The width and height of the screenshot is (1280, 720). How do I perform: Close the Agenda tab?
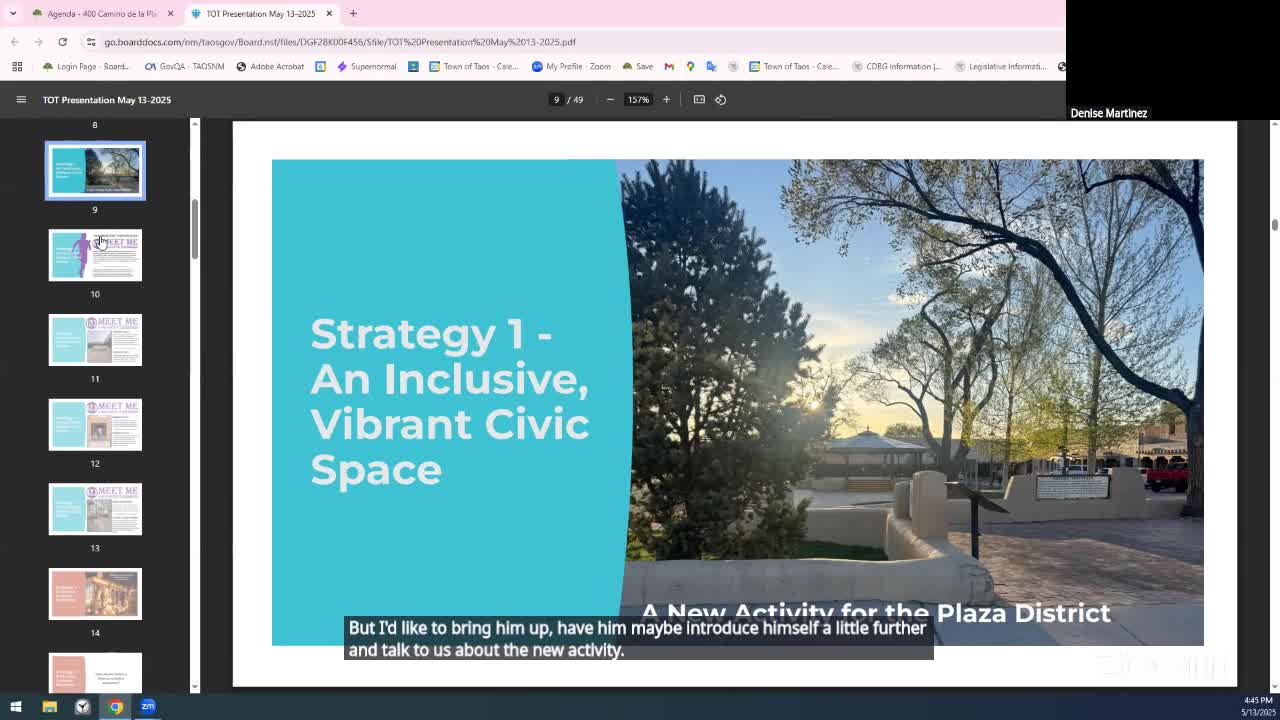pos(170,13)
